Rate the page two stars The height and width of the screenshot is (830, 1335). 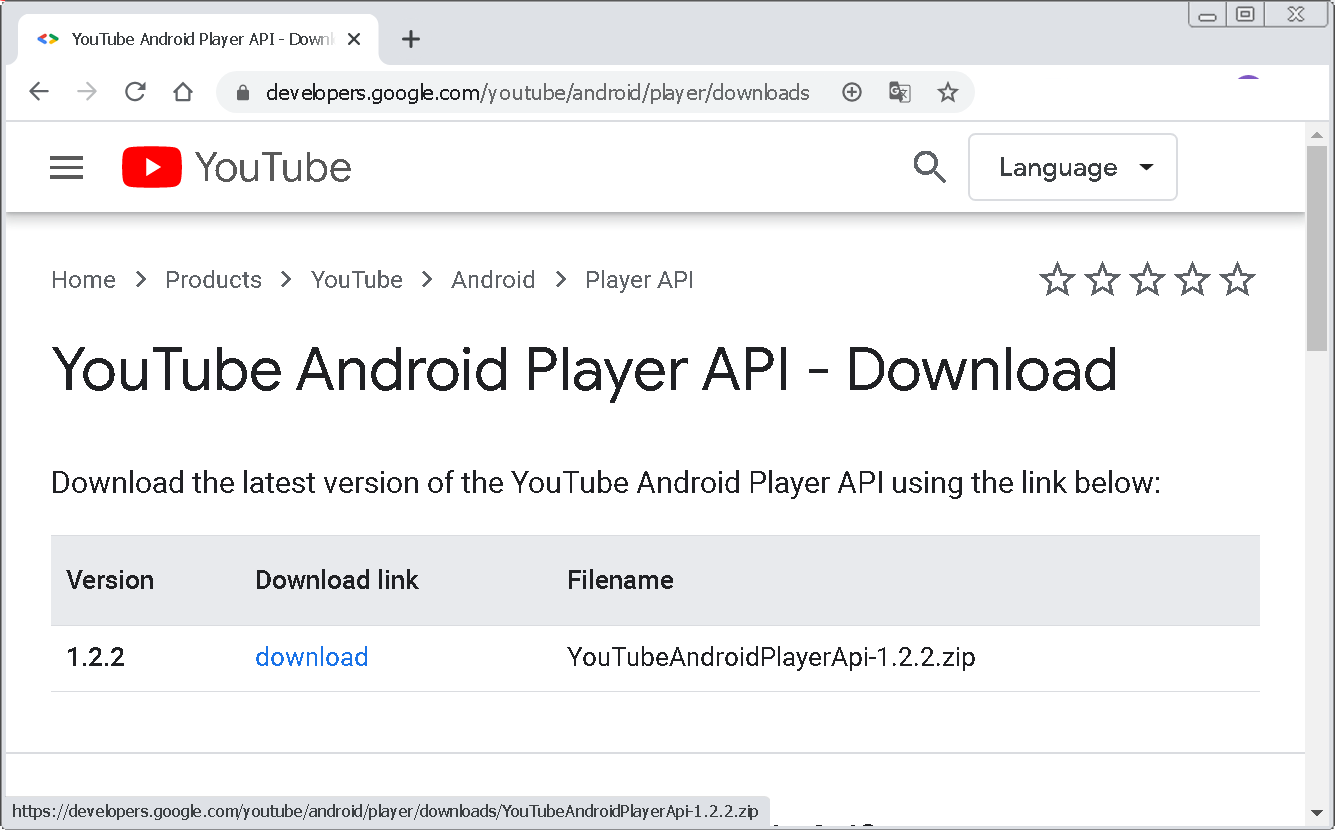coord(1102,279)
